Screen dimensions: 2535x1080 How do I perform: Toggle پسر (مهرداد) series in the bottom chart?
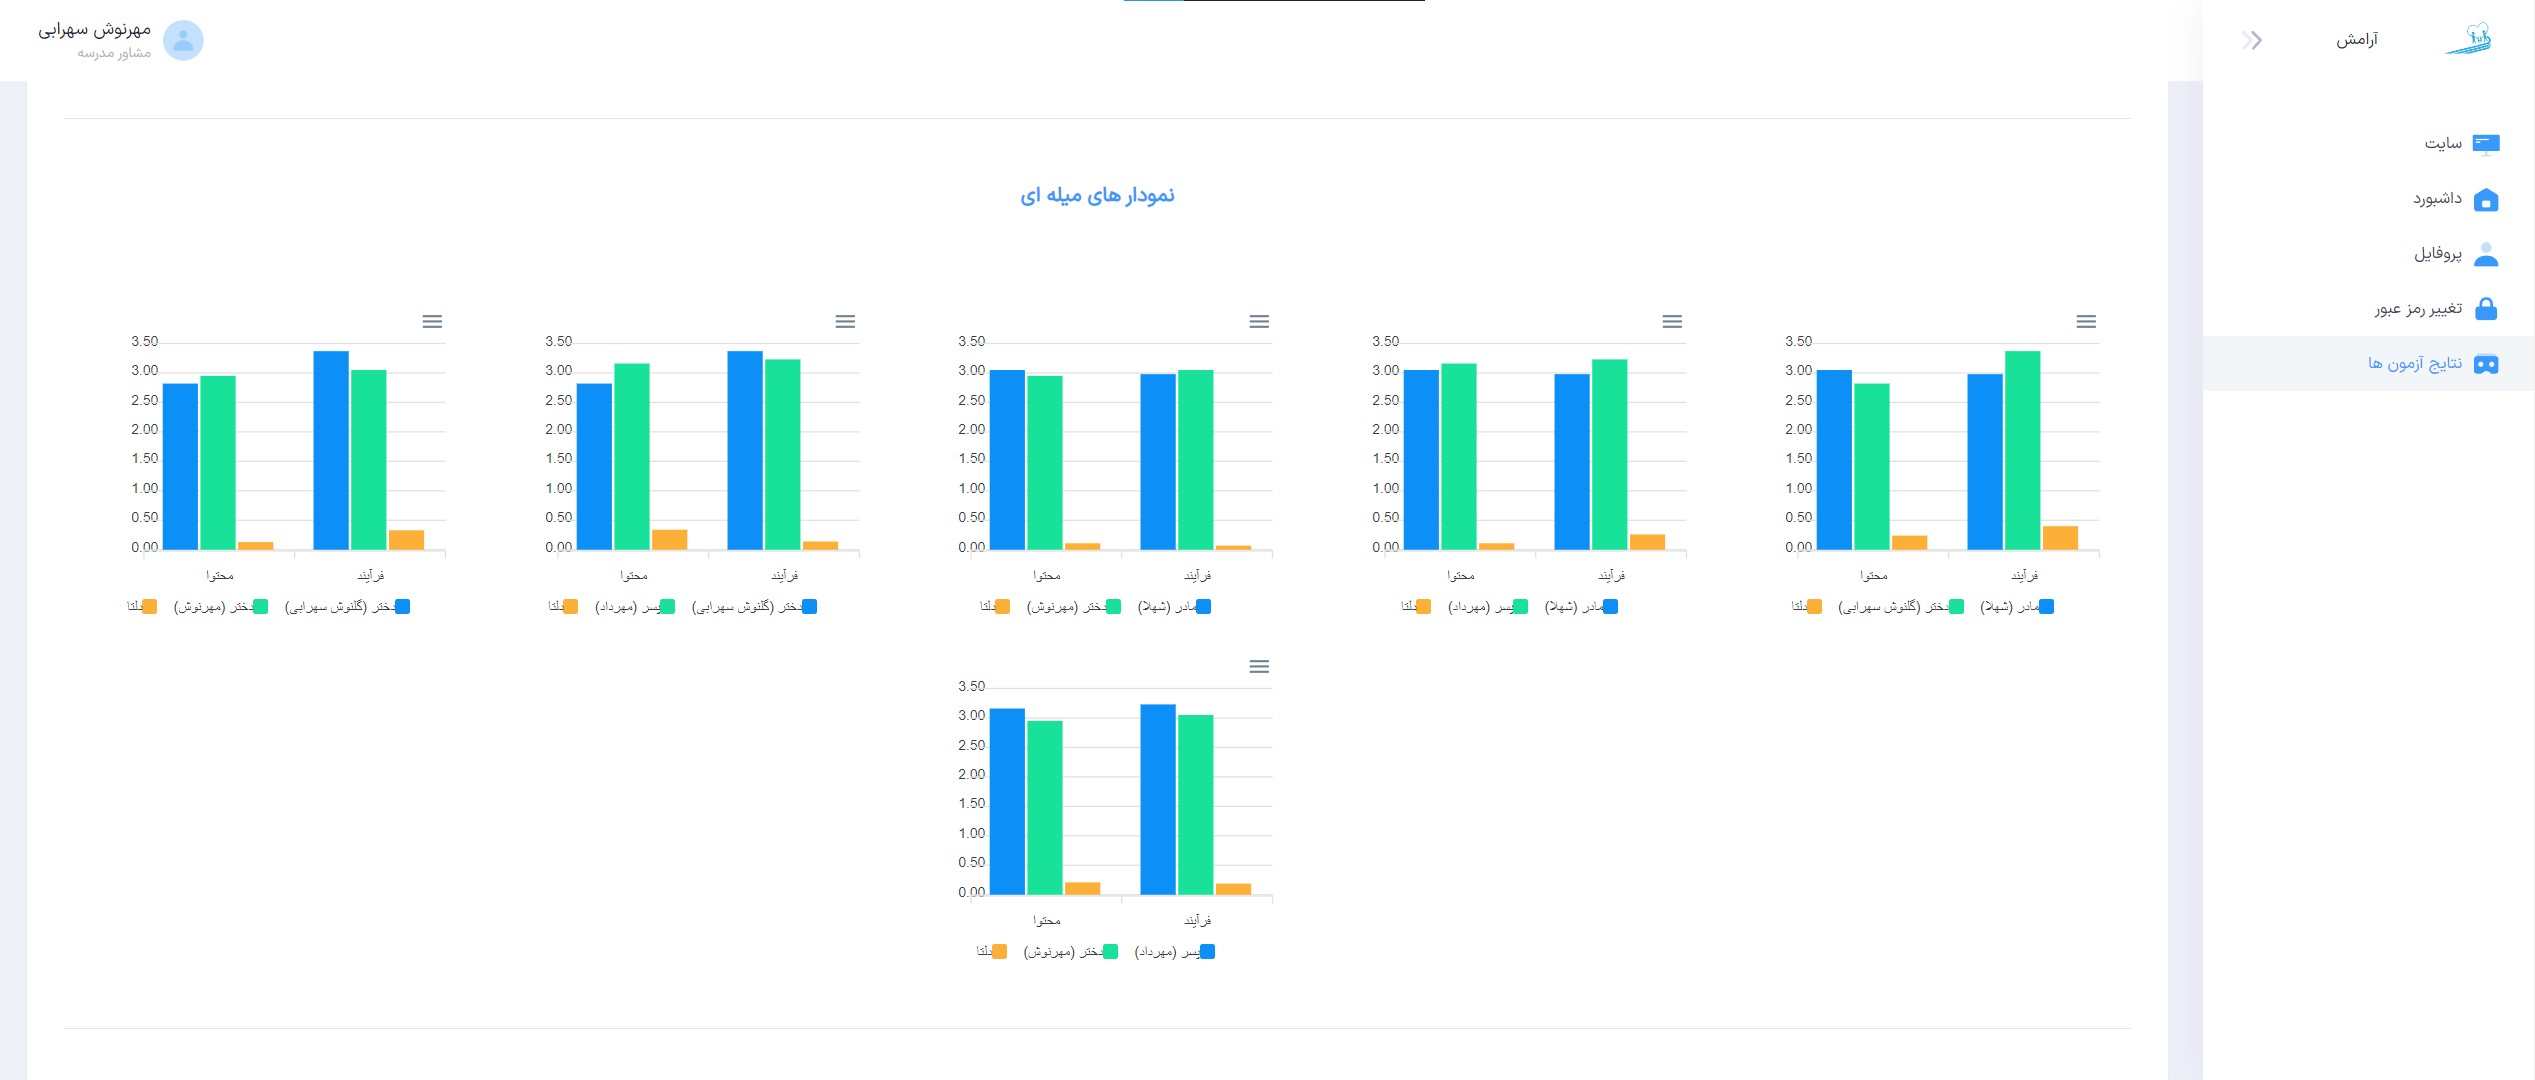(1207, 951)
